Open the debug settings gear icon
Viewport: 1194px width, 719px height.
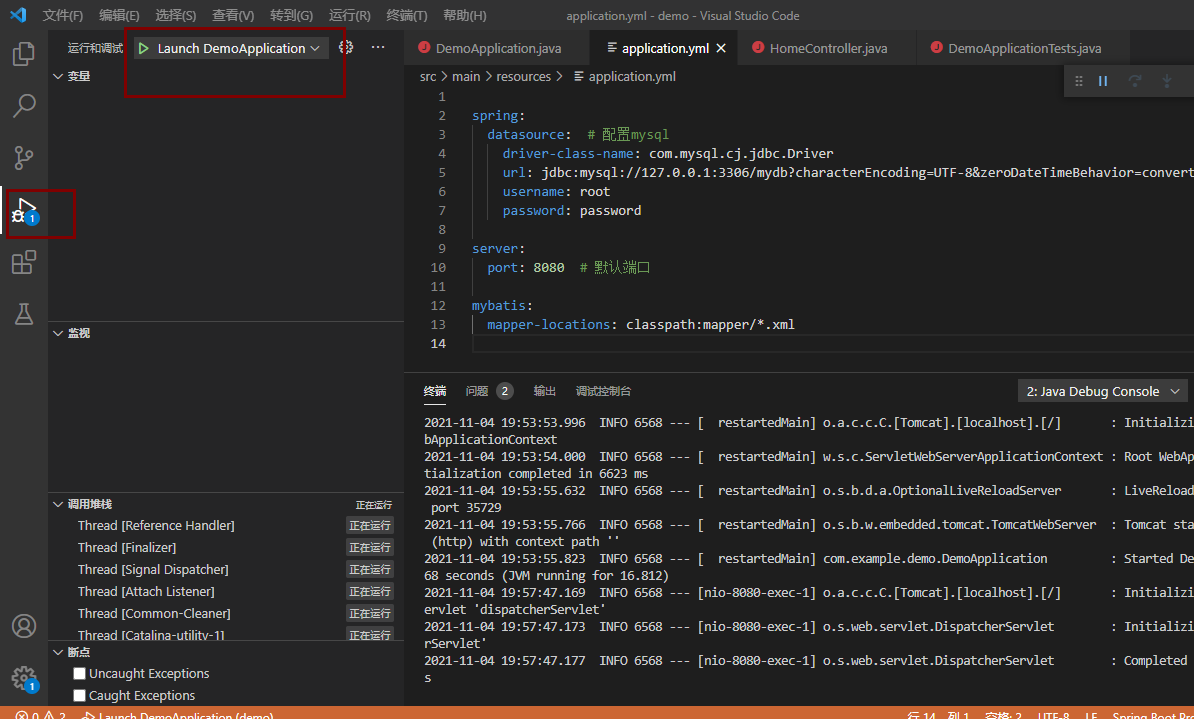click(x=344, y=47)
